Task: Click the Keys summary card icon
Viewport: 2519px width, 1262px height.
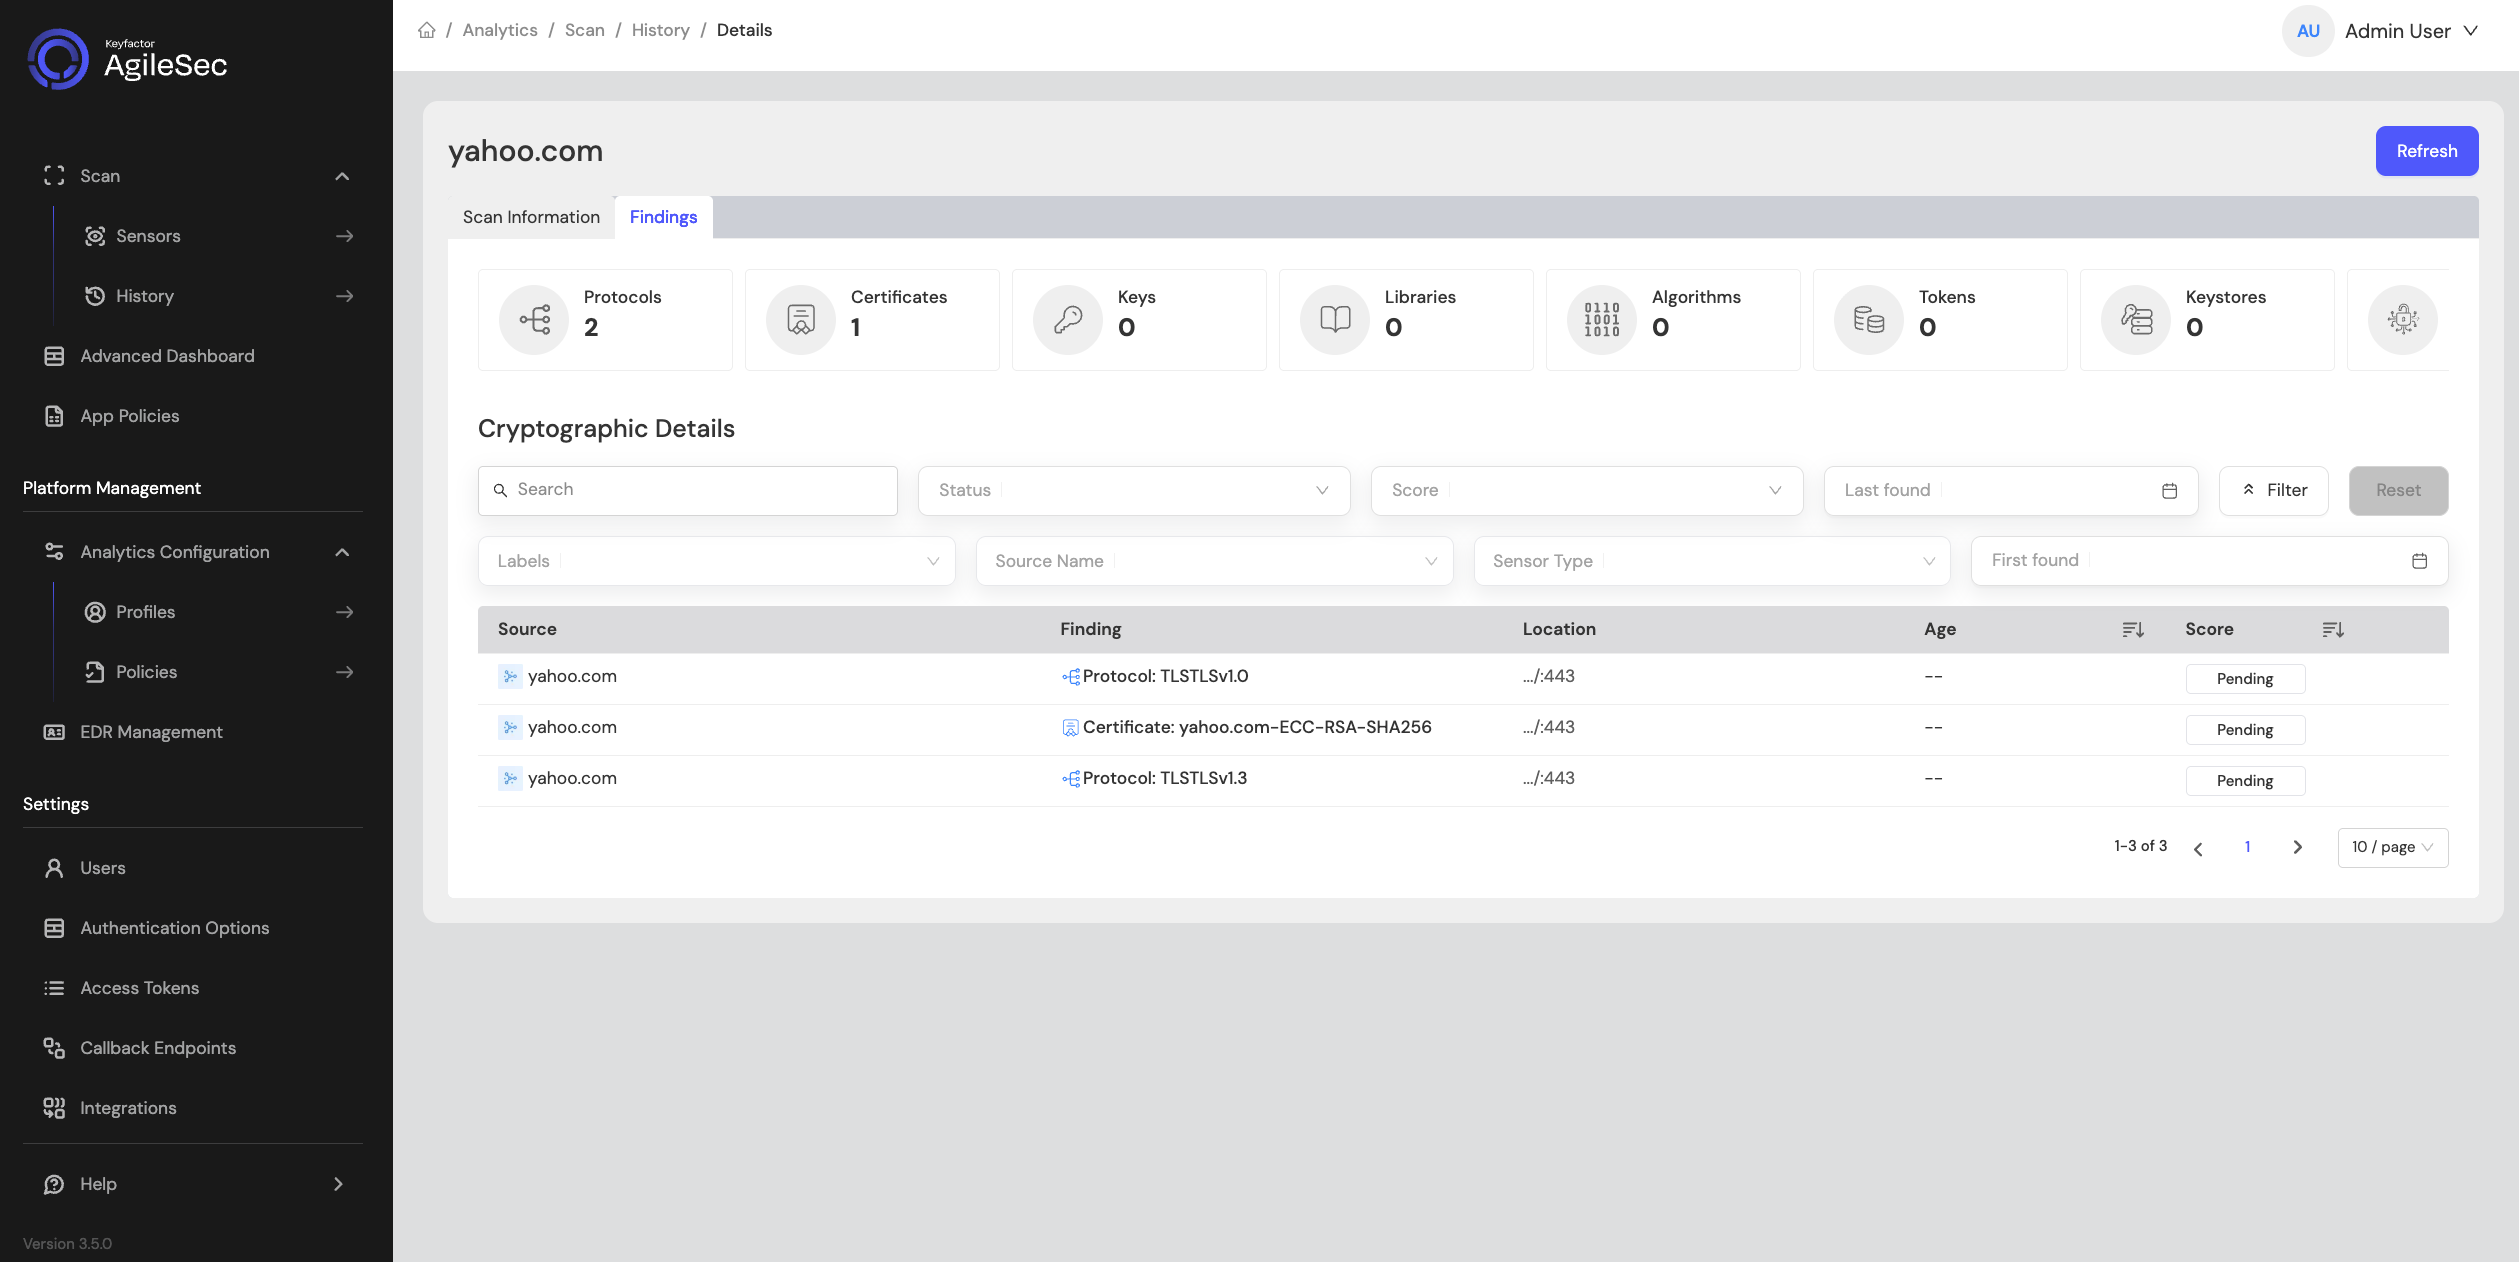Action: click(1068, 320)
